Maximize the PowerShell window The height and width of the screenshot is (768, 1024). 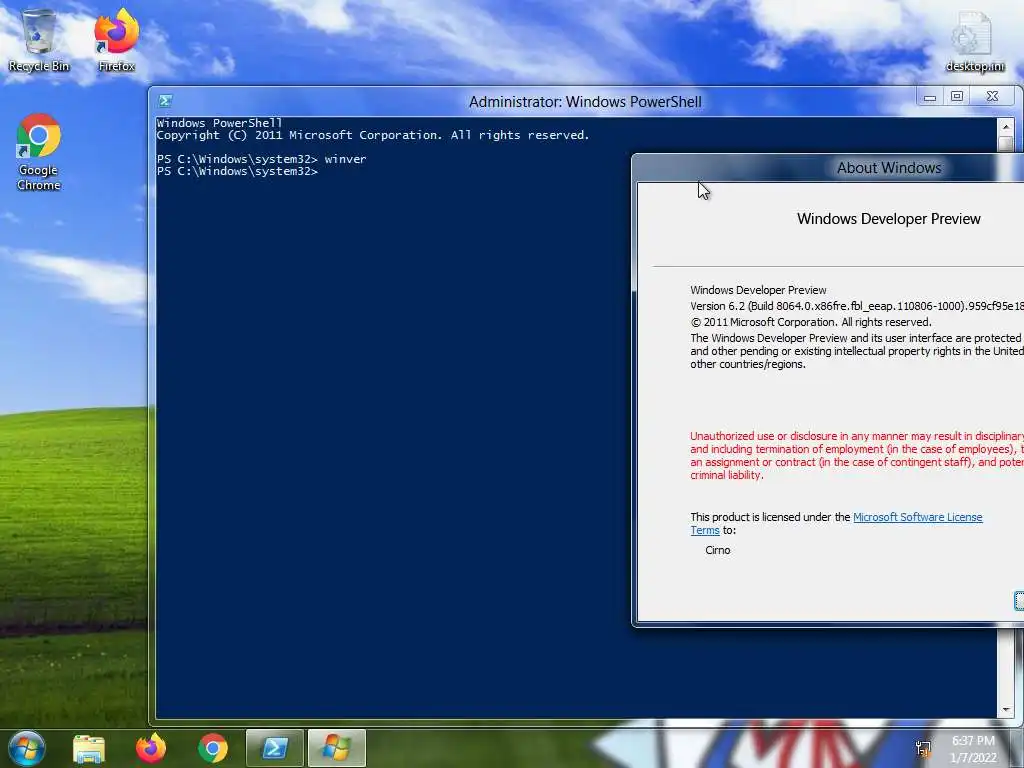coord(957,97)
